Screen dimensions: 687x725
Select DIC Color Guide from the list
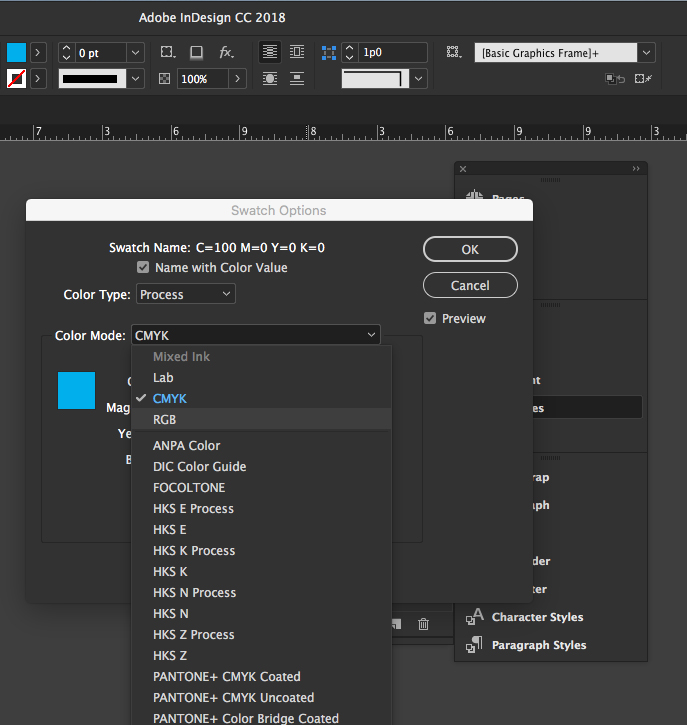tap(262, 466)
